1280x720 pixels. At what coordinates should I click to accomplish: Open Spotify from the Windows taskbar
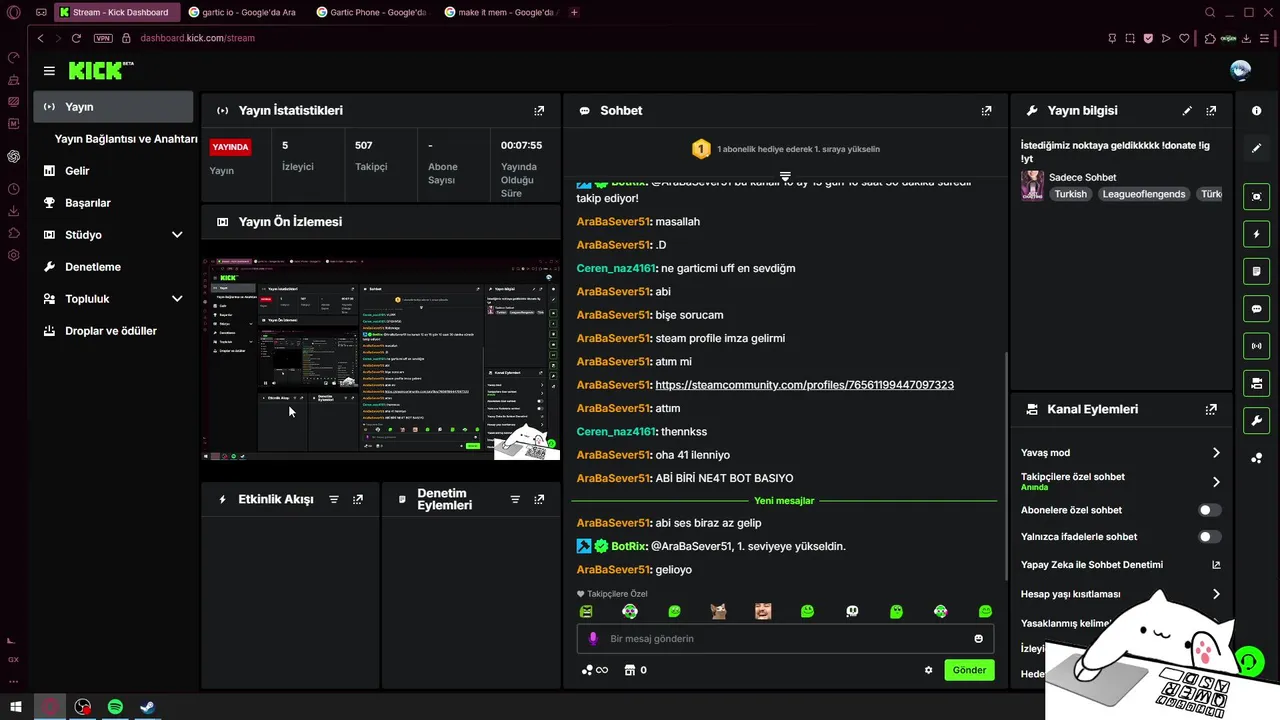pos(115,707)
